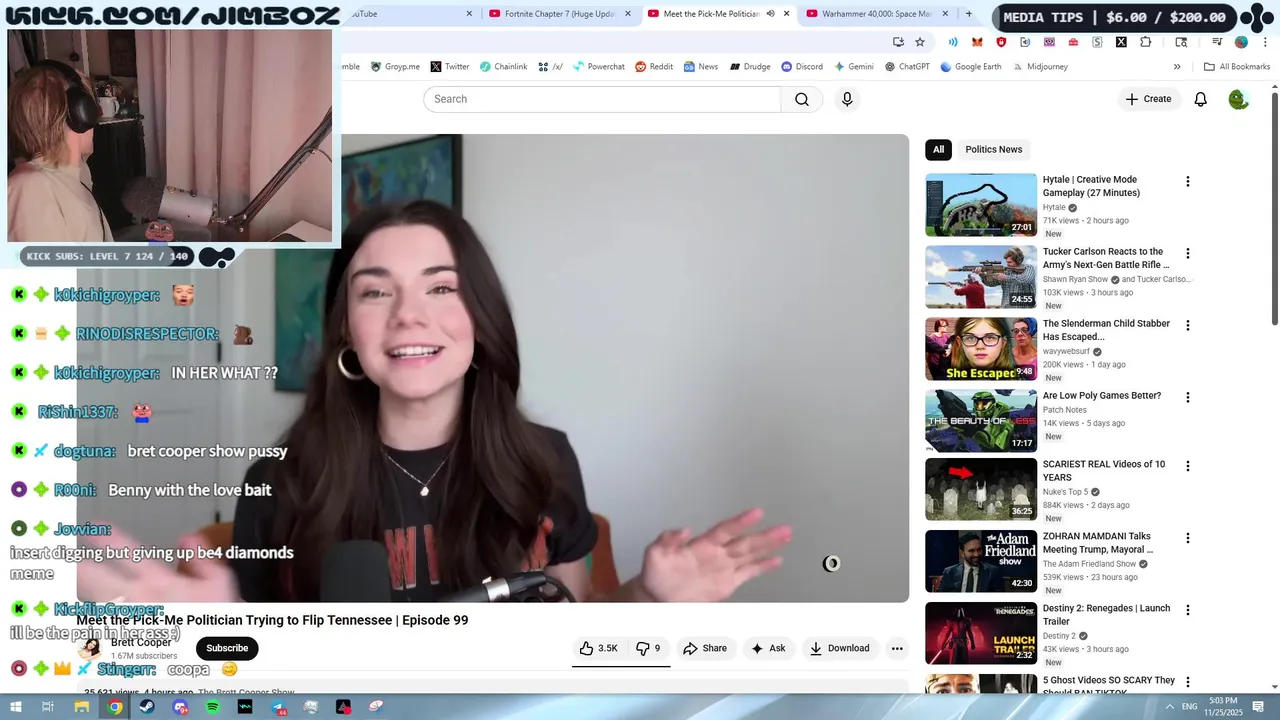Expand the bookmarks overflow chevron
Screen dimensions: 1280x720
click(x=1177, y=67)
